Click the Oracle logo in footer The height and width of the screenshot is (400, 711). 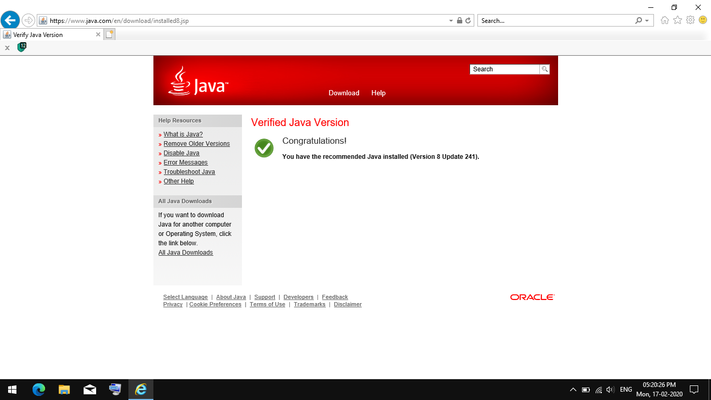pyautogui.click(x=532, y=297)
